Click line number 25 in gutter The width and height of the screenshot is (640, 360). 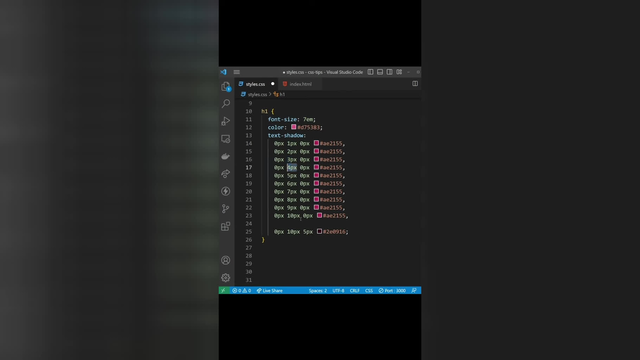point(249,232)
